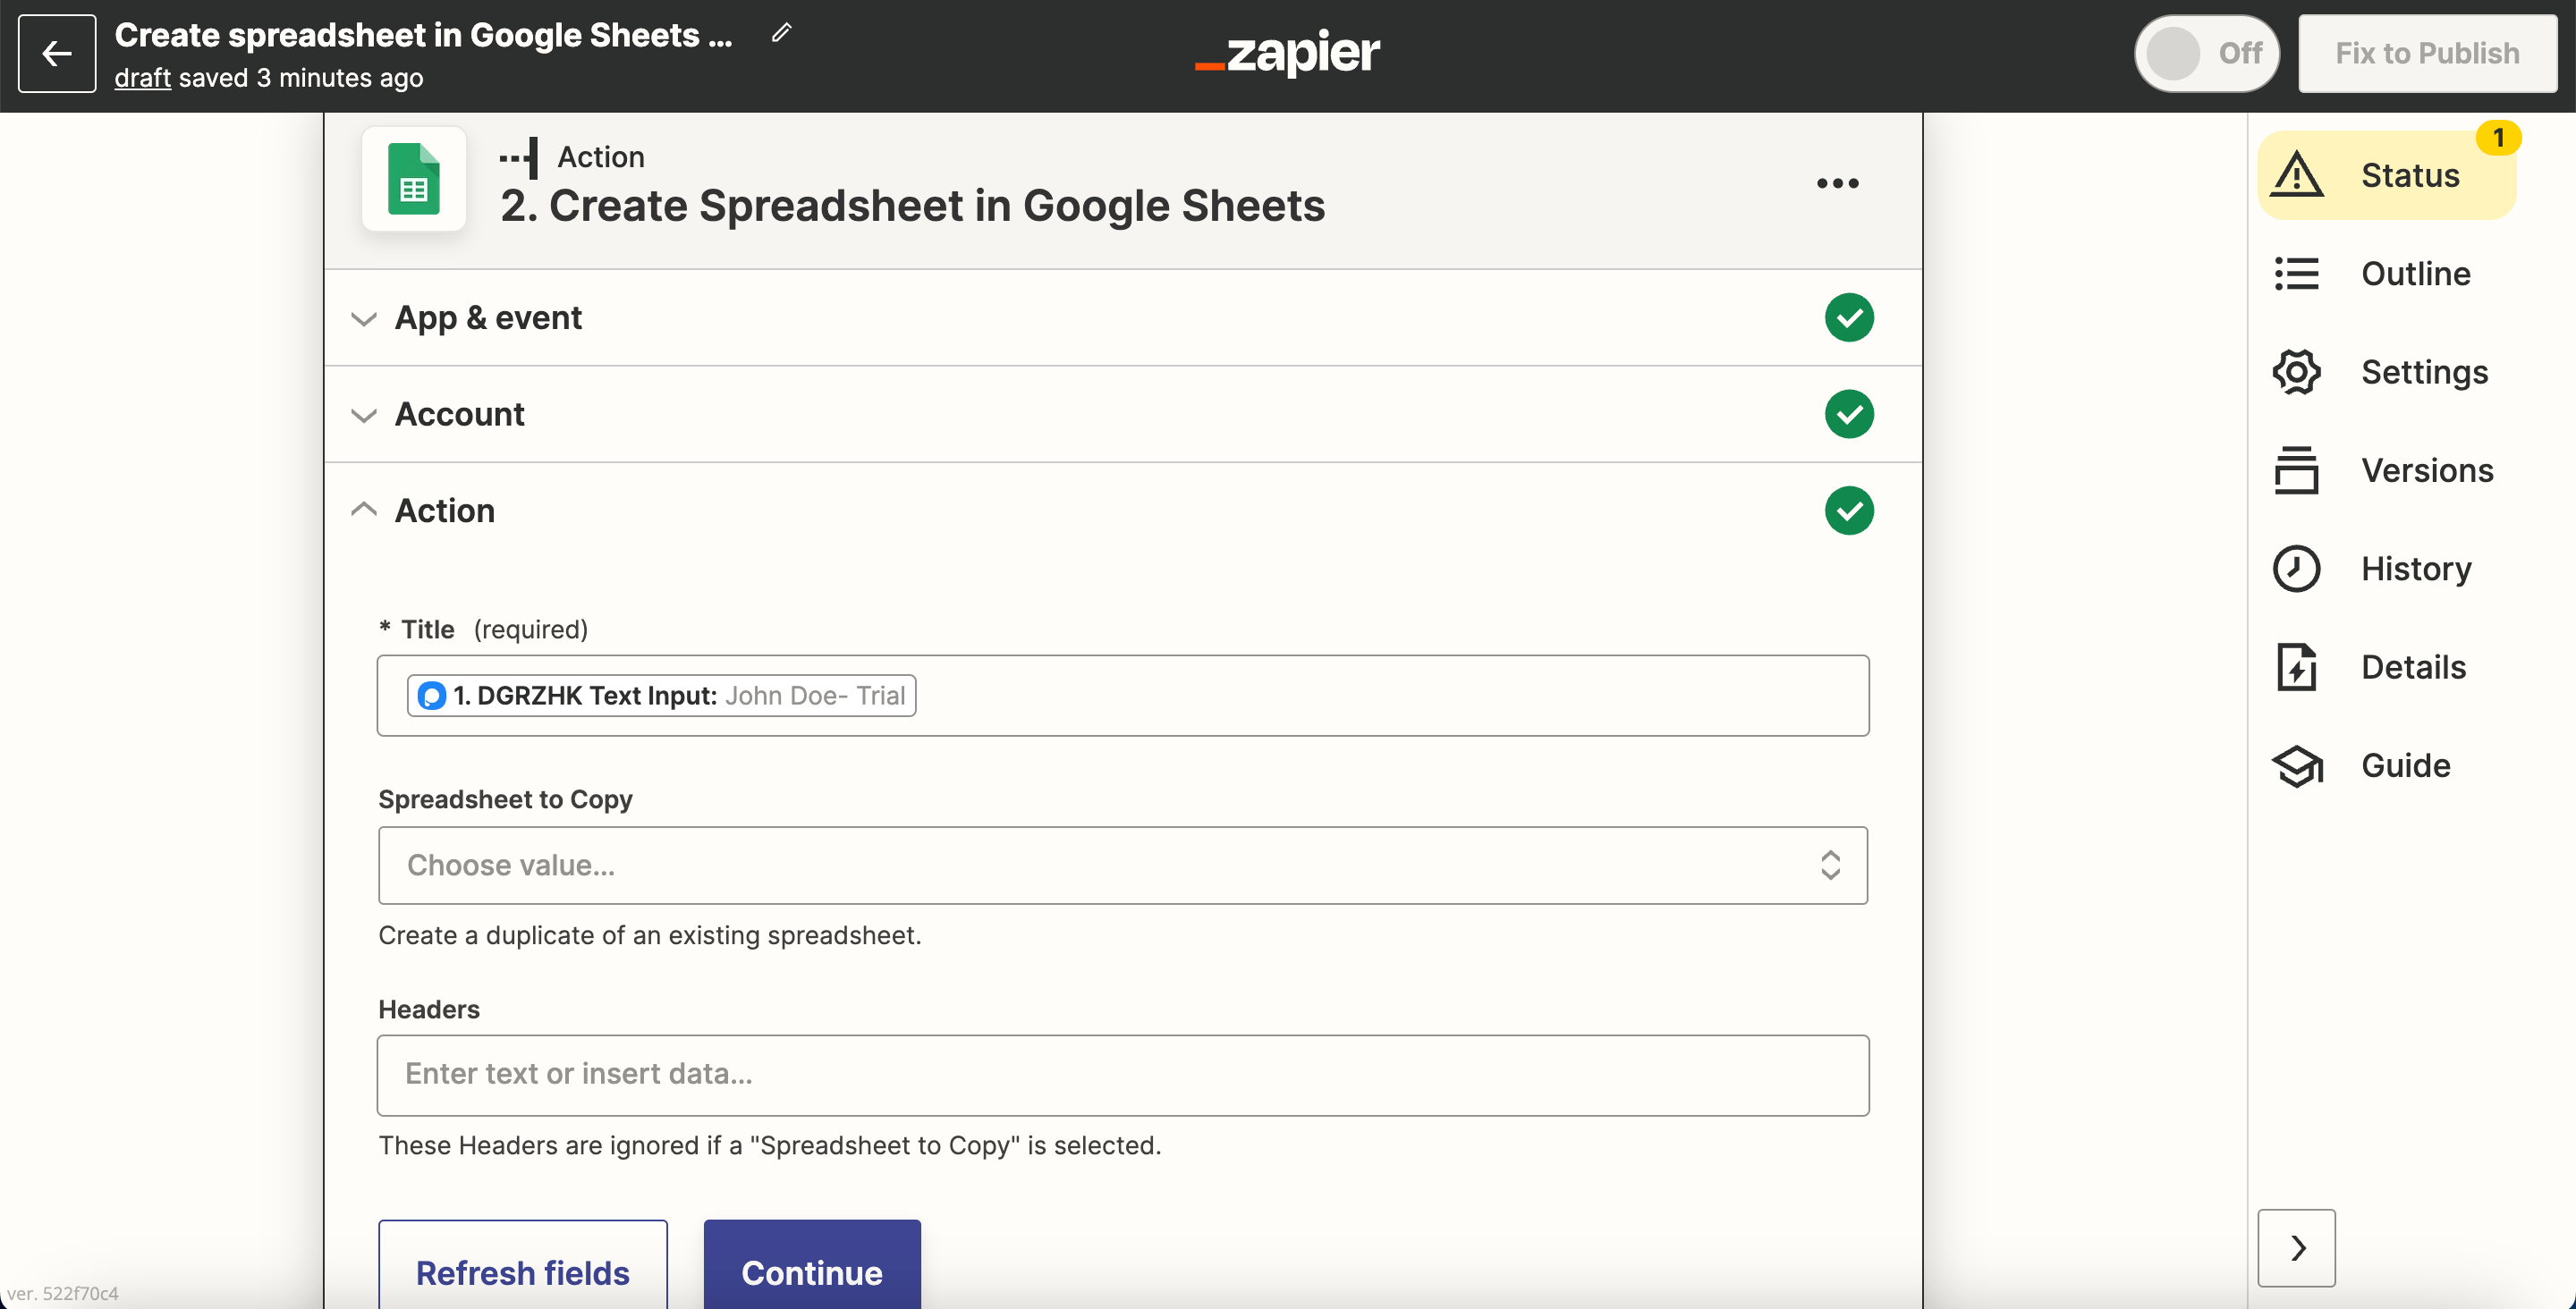Click the Refresh fields button
Screen dimensions: 2576x1309
pos(522,1272)
